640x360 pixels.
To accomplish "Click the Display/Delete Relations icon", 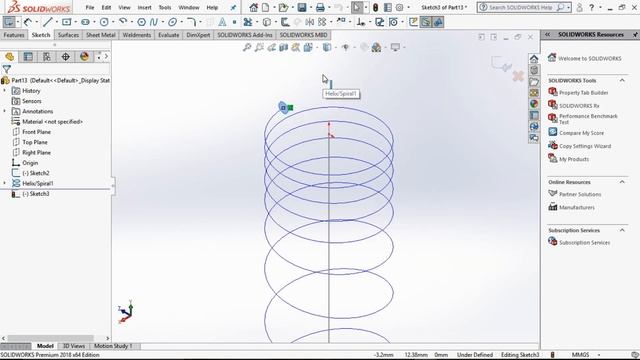I will point(360,22).
